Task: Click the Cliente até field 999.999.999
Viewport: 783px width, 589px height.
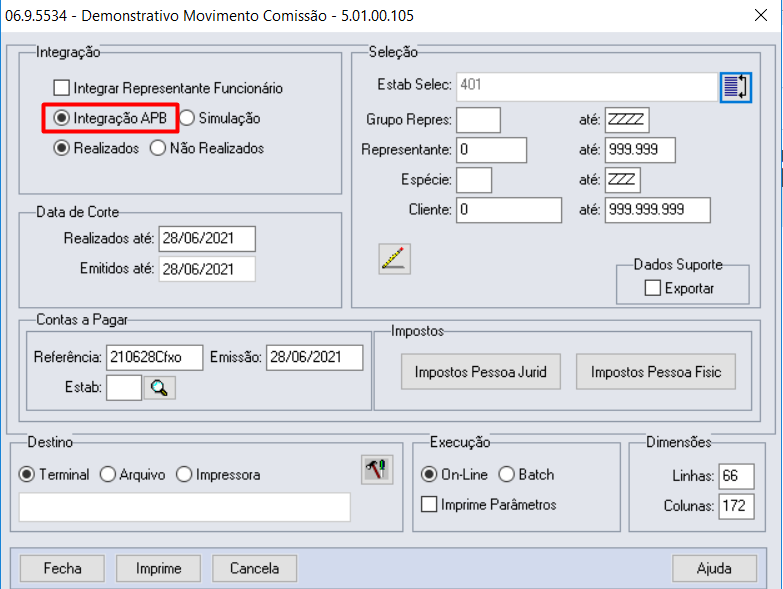Action: 658,210
